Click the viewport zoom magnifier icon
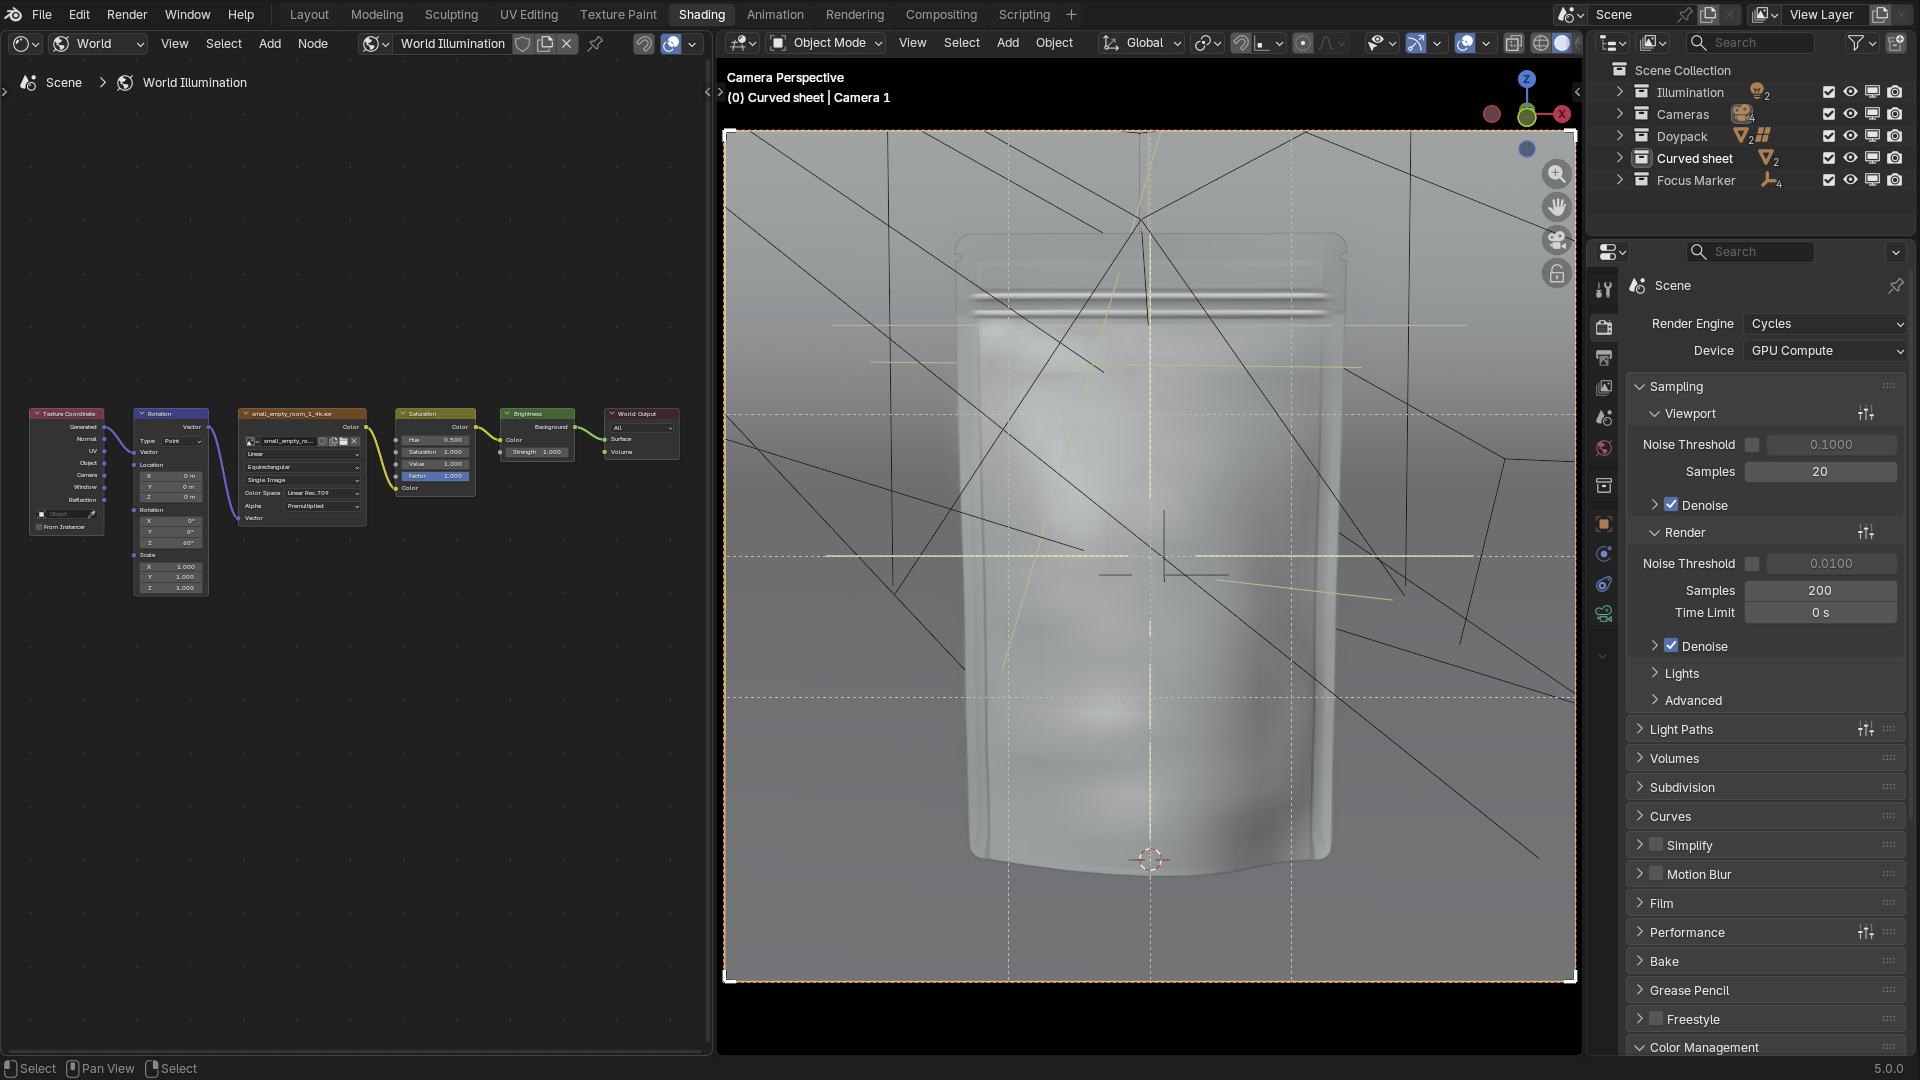Image resolution: width=1920 pixels, height=1080 pixels. 1556,174
